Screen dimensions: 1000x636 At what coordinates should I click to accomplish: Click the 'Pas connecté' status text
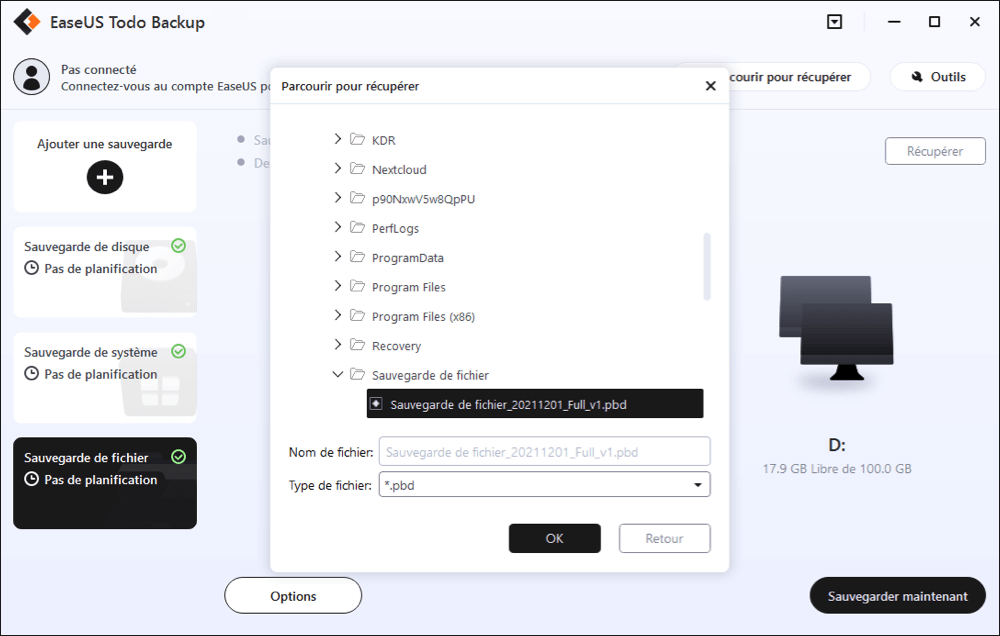pos(99,69)
